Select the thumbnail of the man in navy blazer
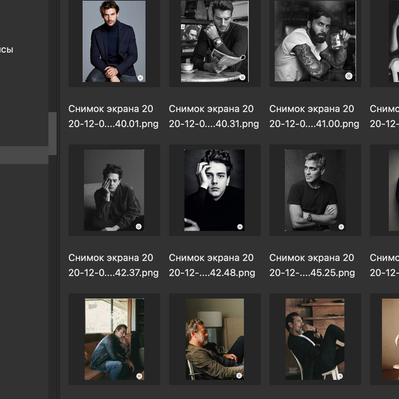 [x=114, y=41]
